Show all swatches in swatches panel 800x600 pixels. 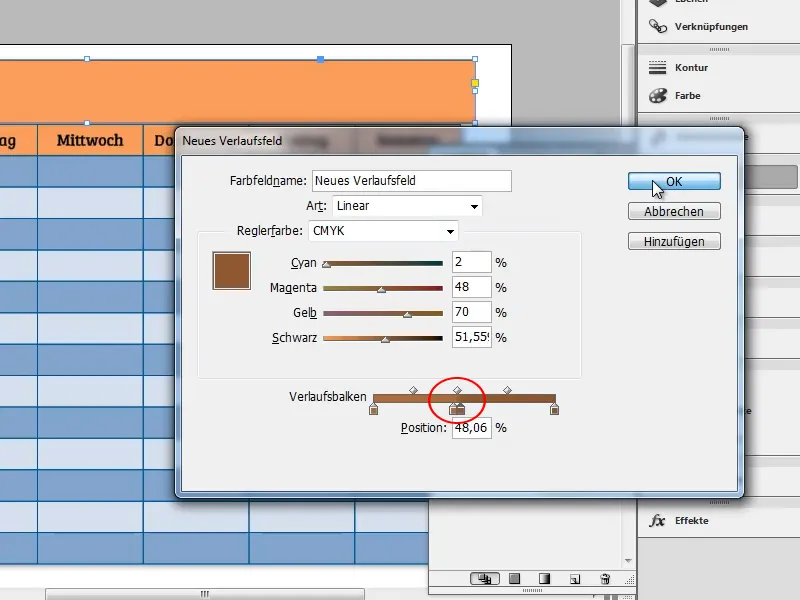(x=484, y=579)
